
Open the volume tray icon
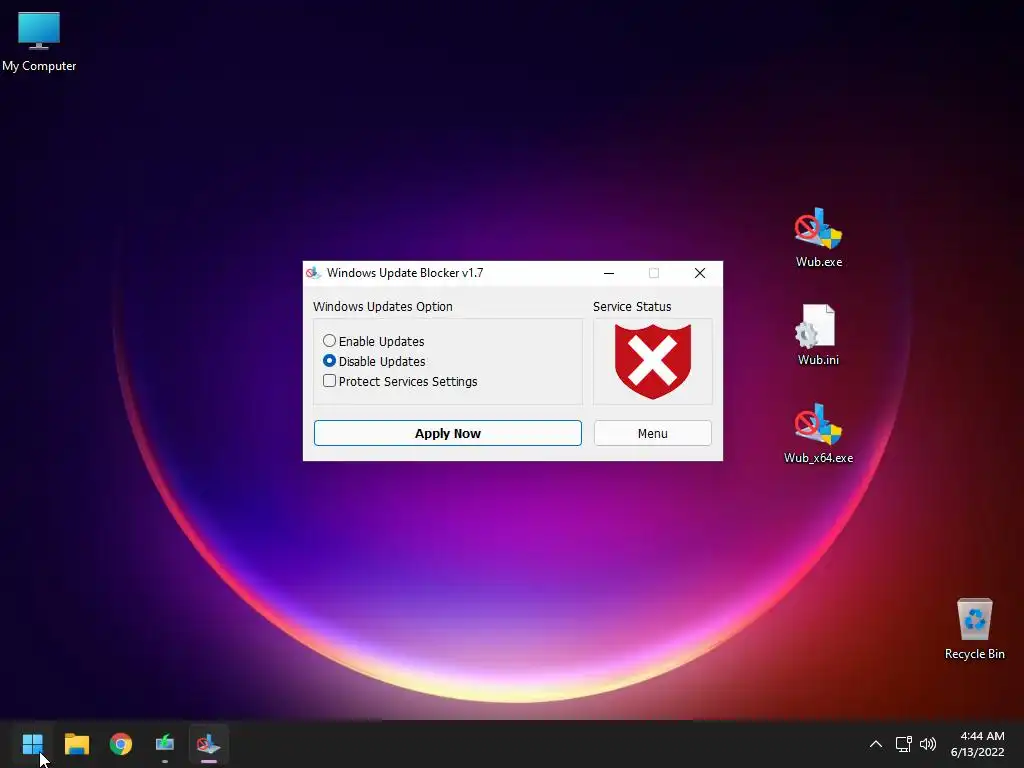927,744
